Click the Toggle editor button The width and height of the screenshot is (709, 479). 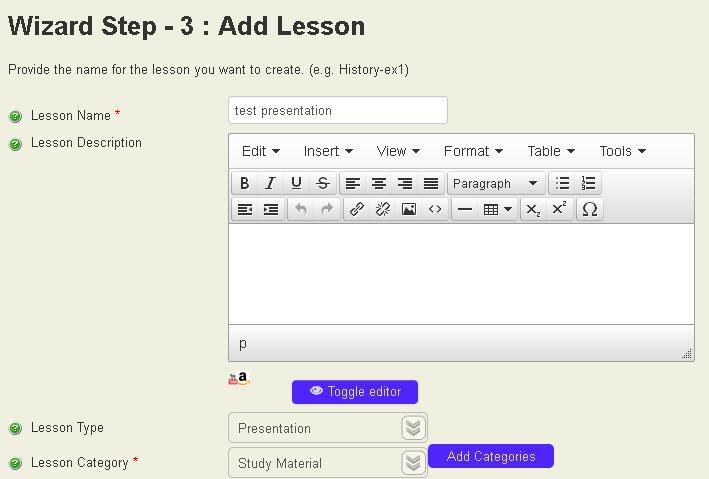click(355, 392)
